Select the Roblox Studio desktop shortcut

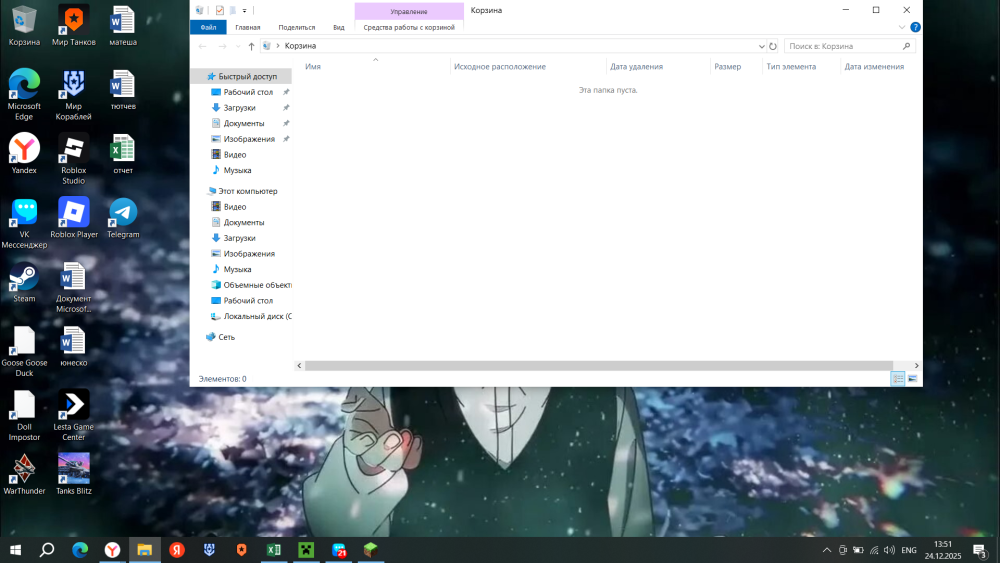(x=73, y=159)
